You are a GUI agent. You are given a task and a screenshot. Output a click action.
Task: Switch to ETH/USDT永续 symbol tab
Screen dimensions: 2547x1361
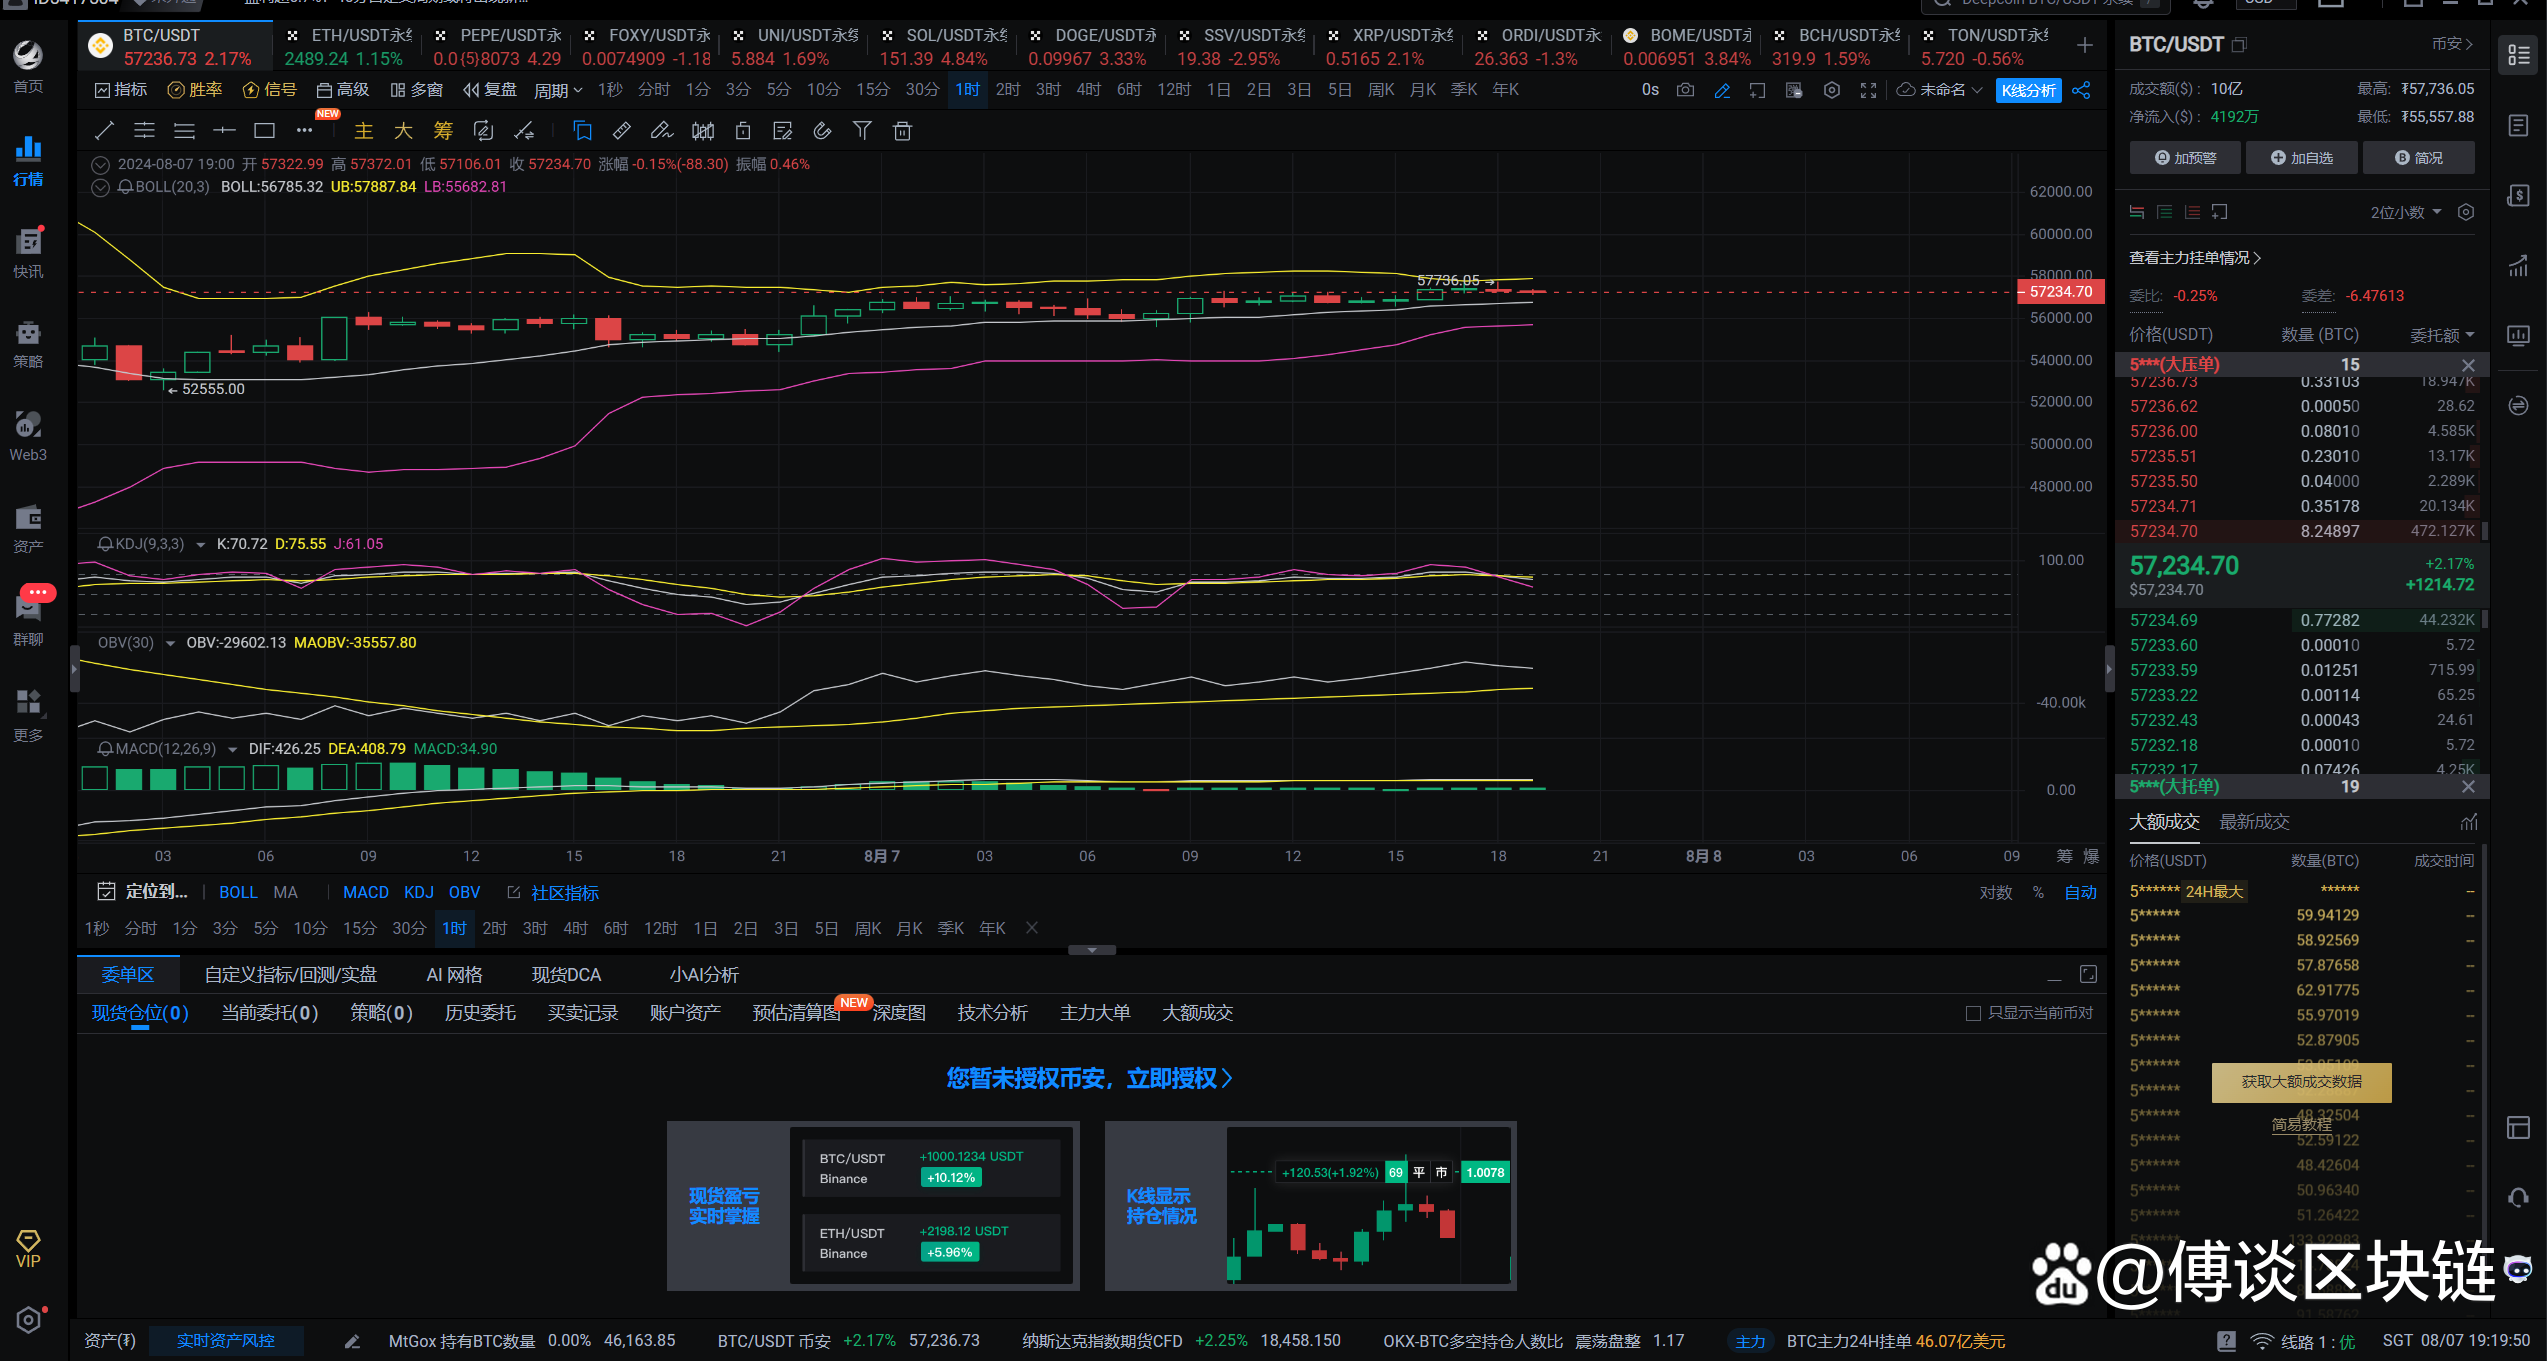347,46
